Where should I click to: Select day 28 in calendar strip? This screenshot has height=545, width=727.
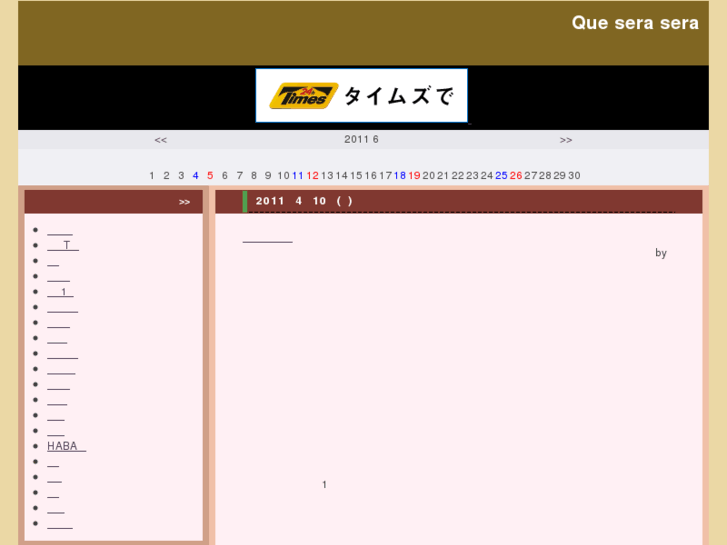tap(545, 176)
